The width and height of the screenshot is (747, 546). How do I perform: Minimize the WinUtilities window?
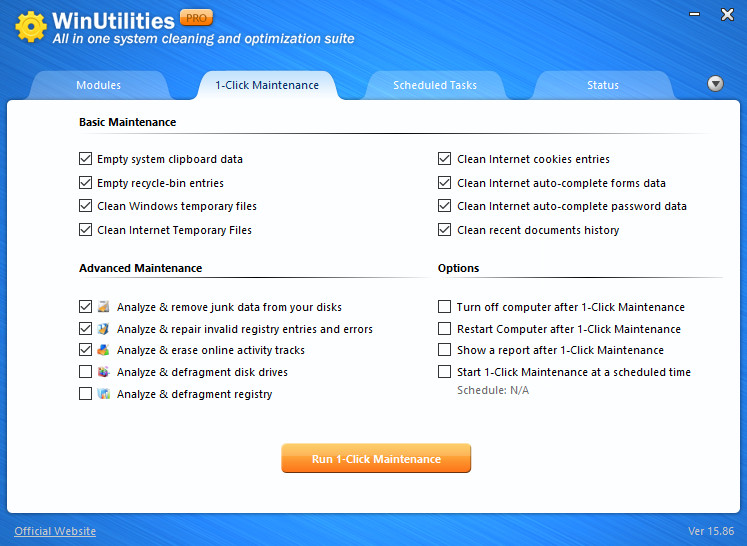coord(695,14)
